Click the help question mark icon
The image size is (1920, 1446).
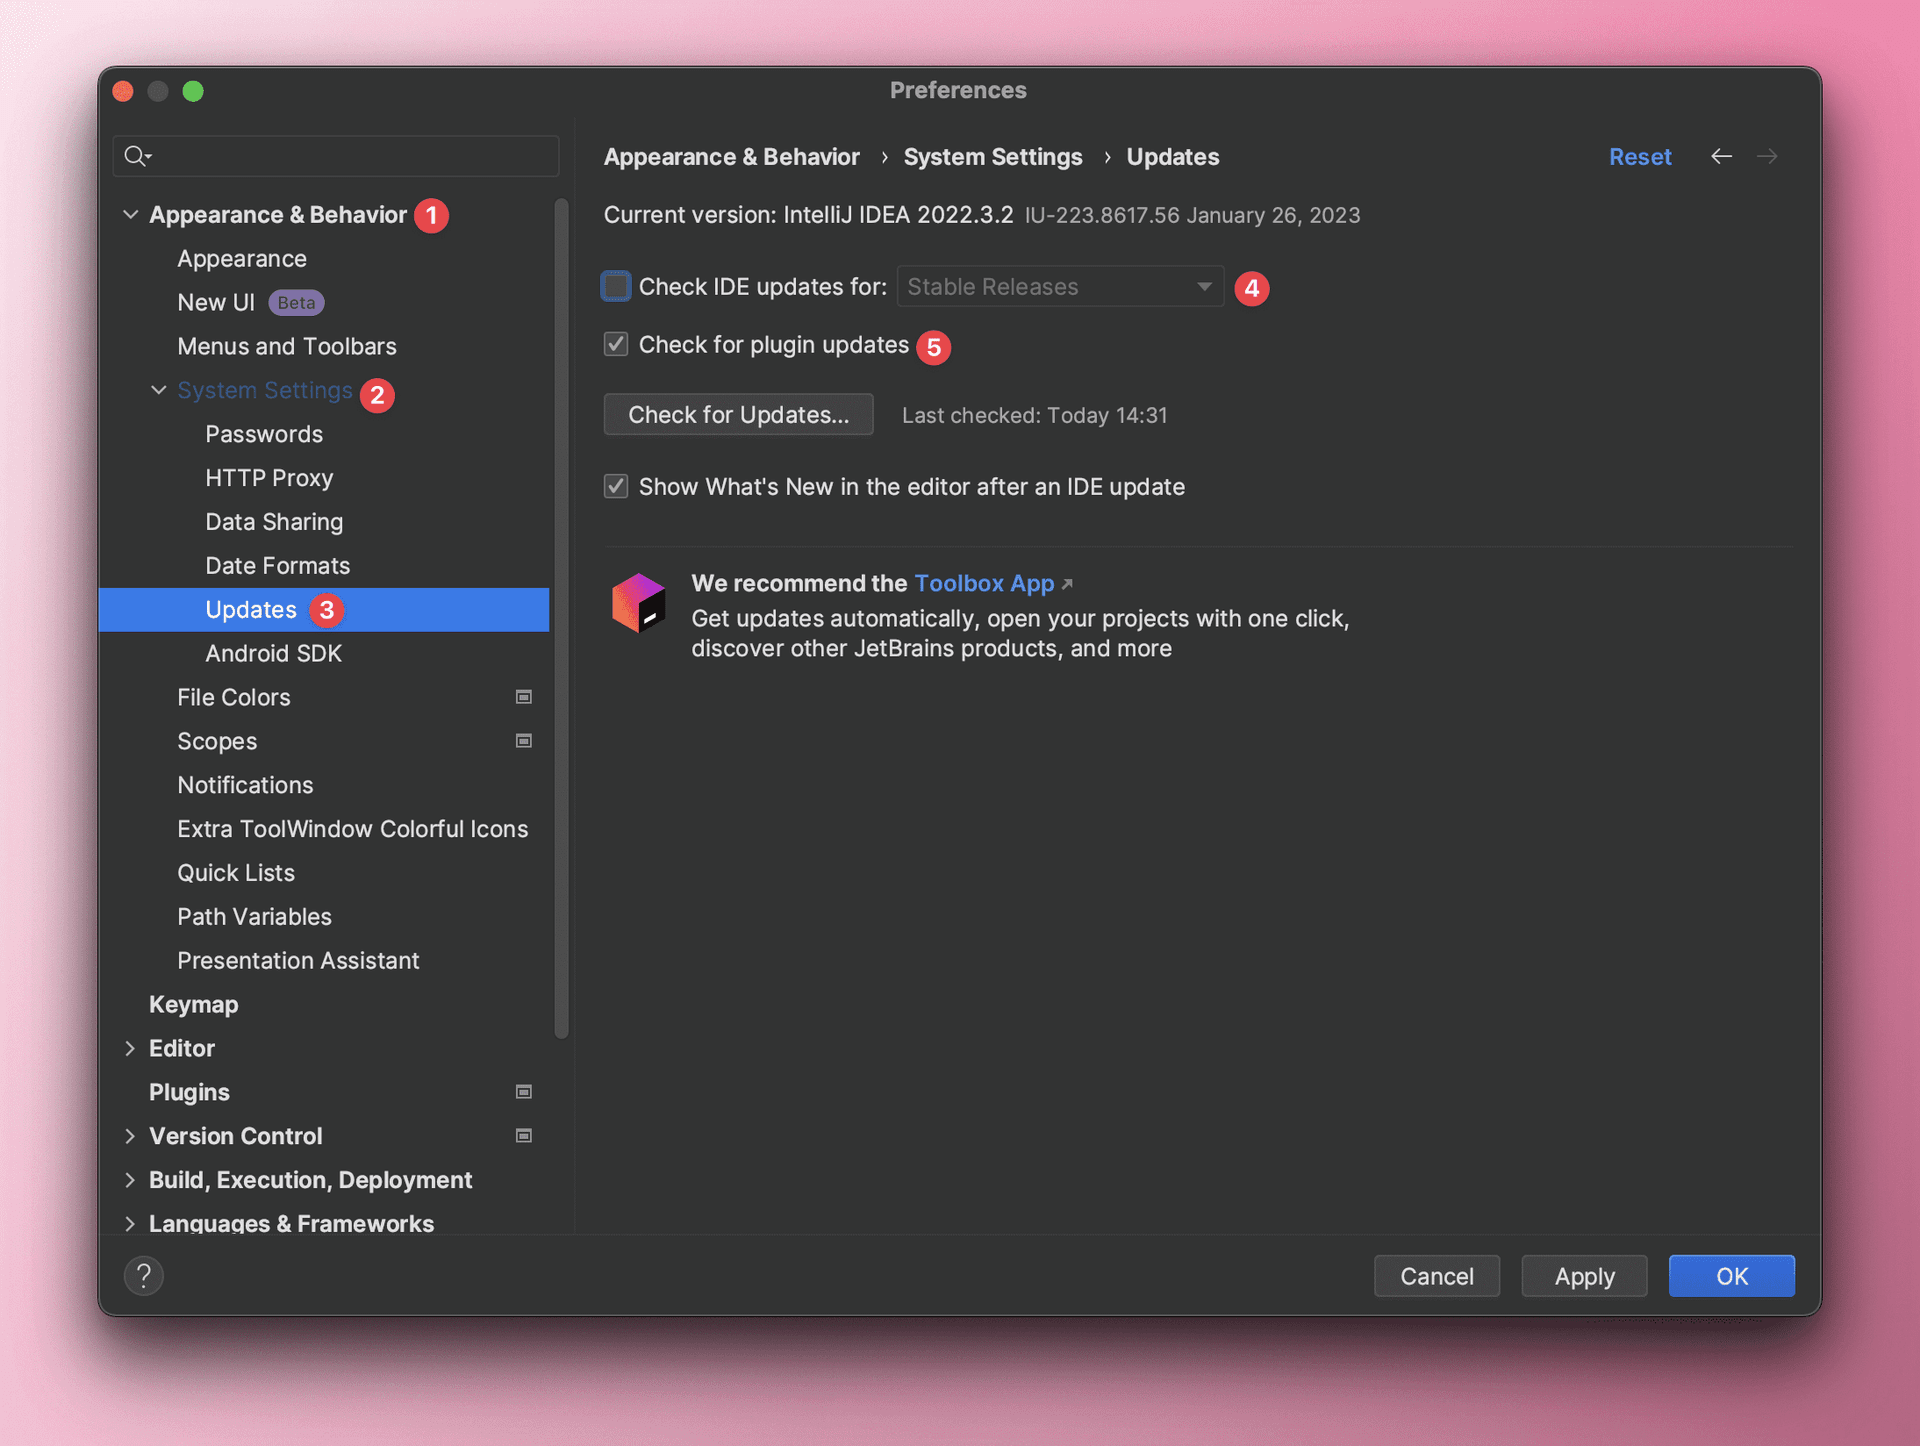pos(143,1276)
